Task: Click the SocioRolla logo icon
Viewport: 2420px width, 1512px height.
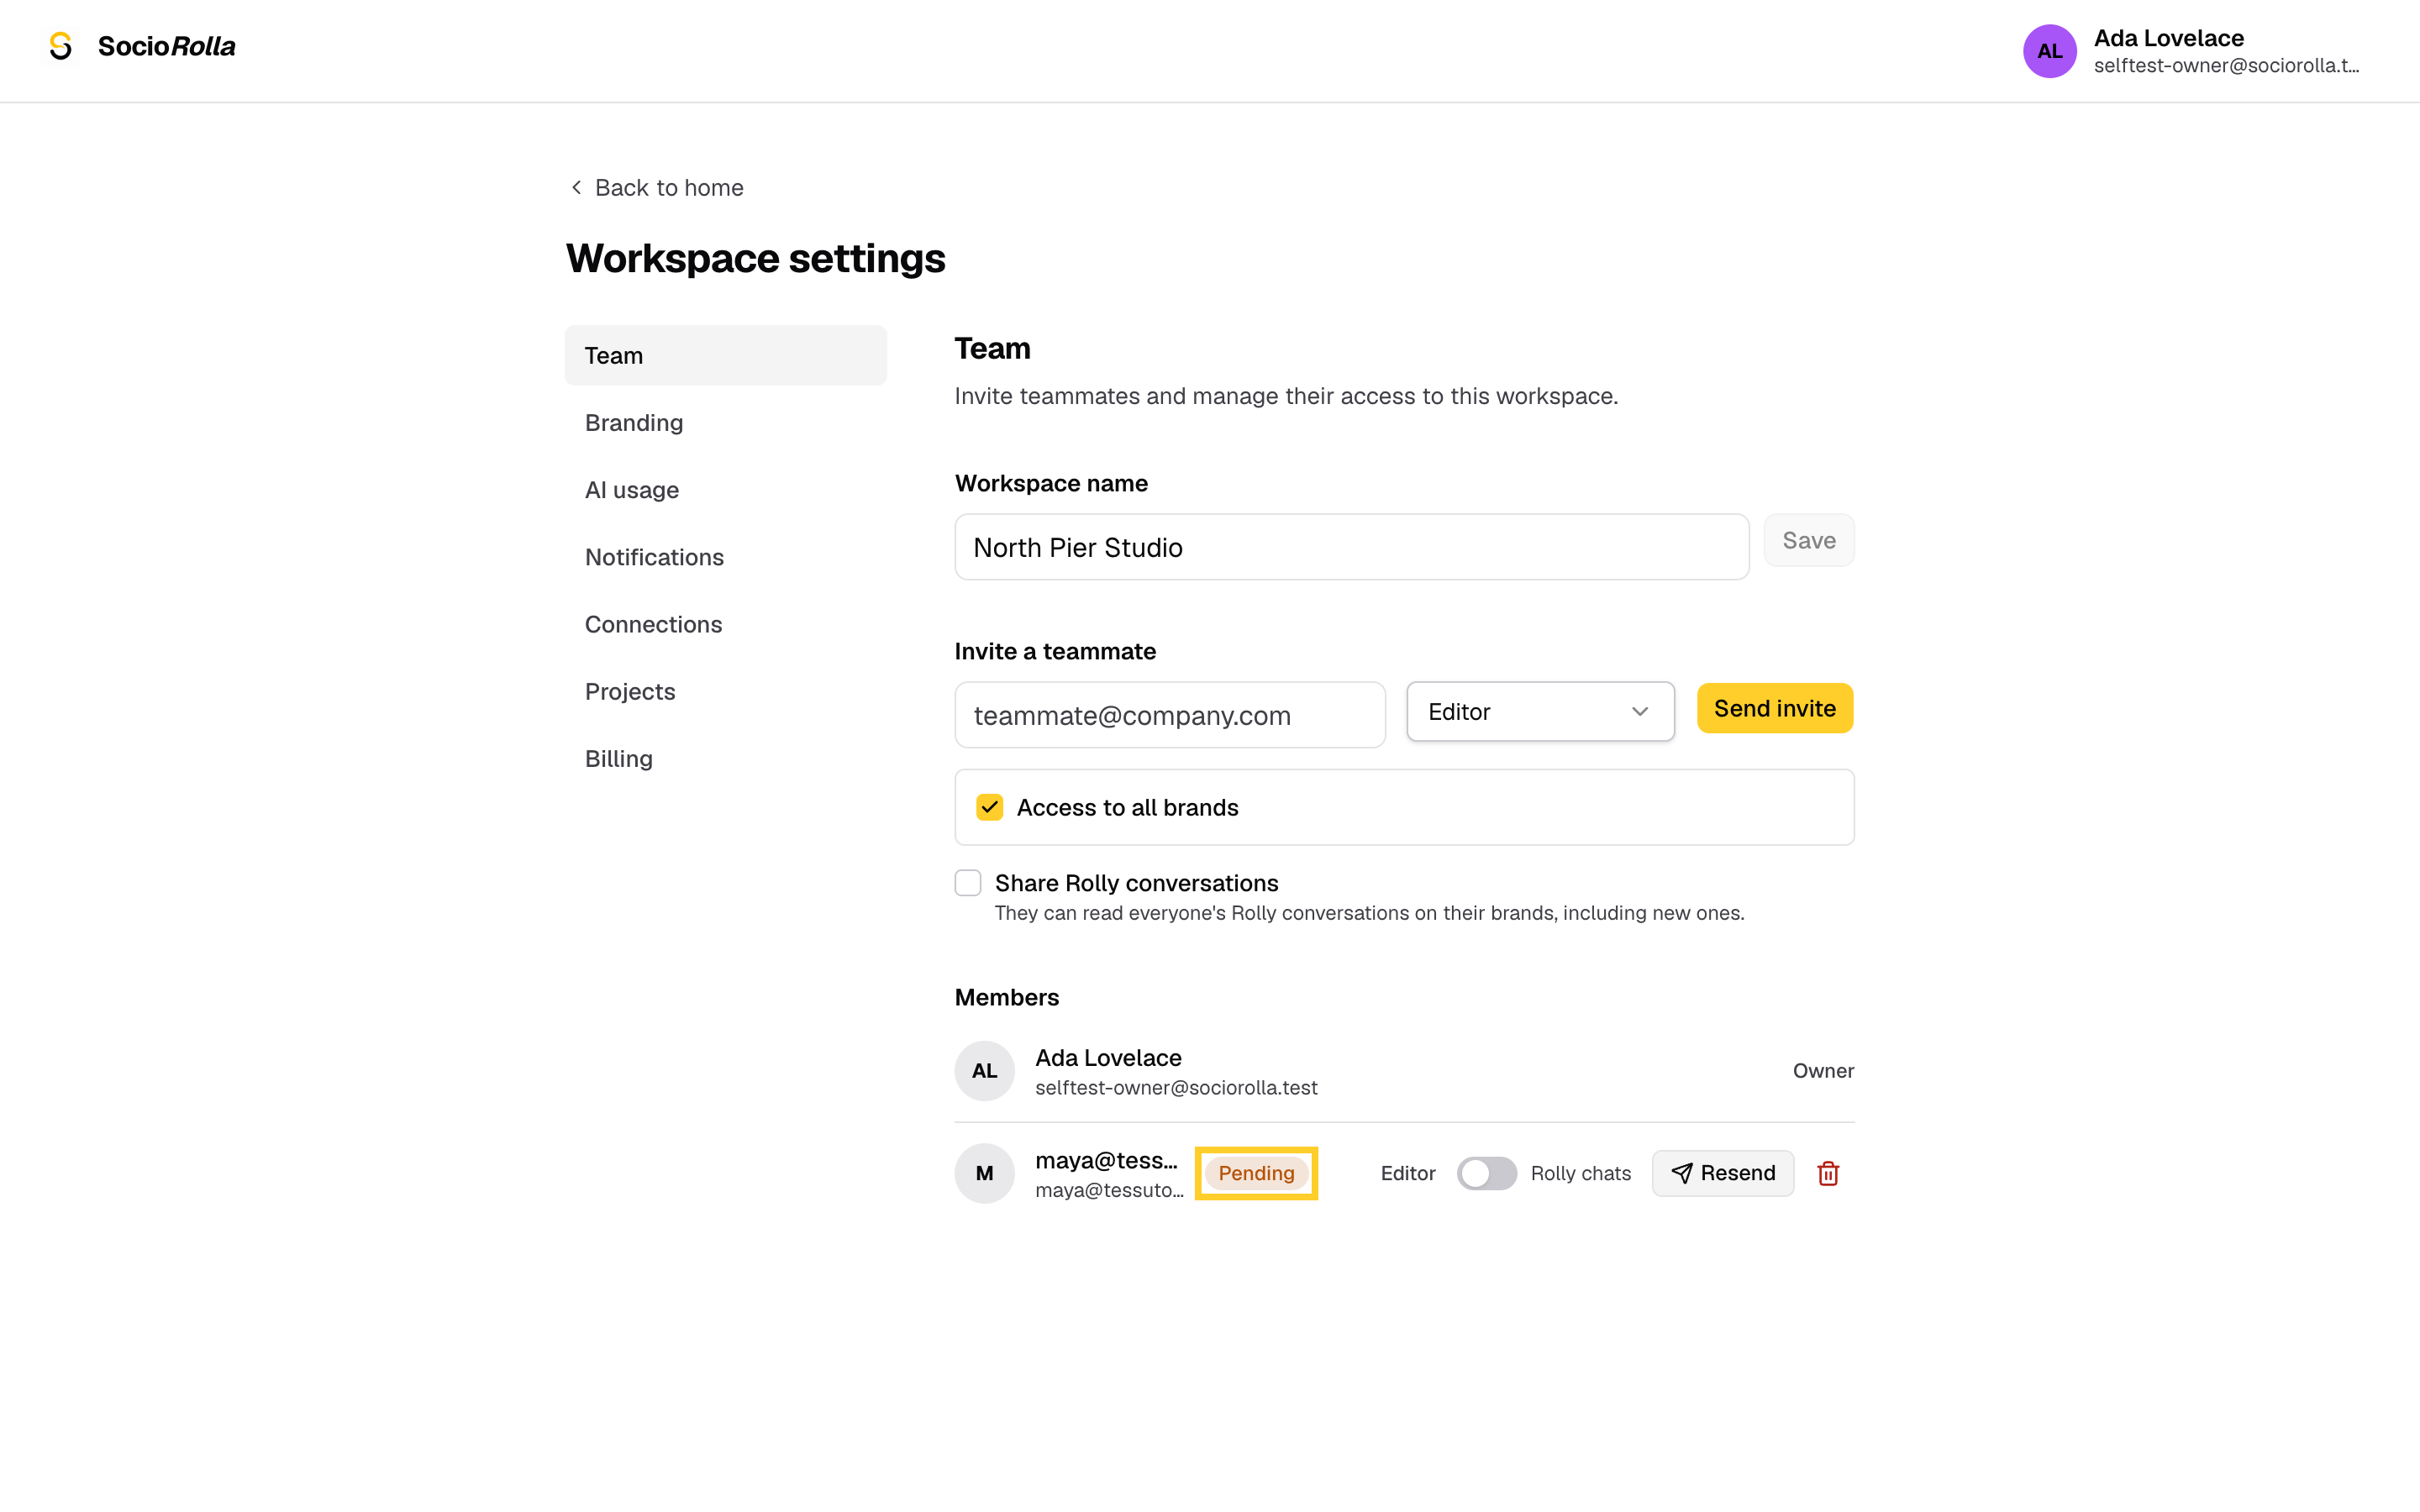Action: 61,46
